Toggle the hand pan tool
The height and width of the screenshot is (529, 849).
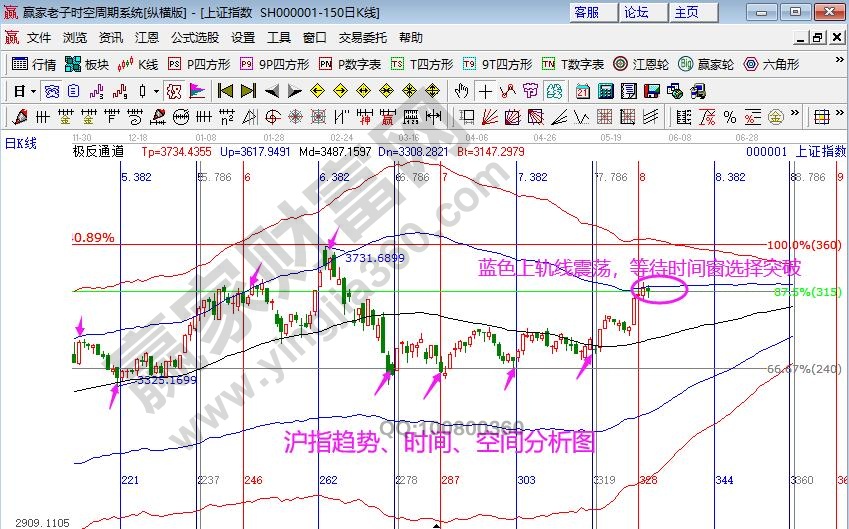tap(461, 91)
